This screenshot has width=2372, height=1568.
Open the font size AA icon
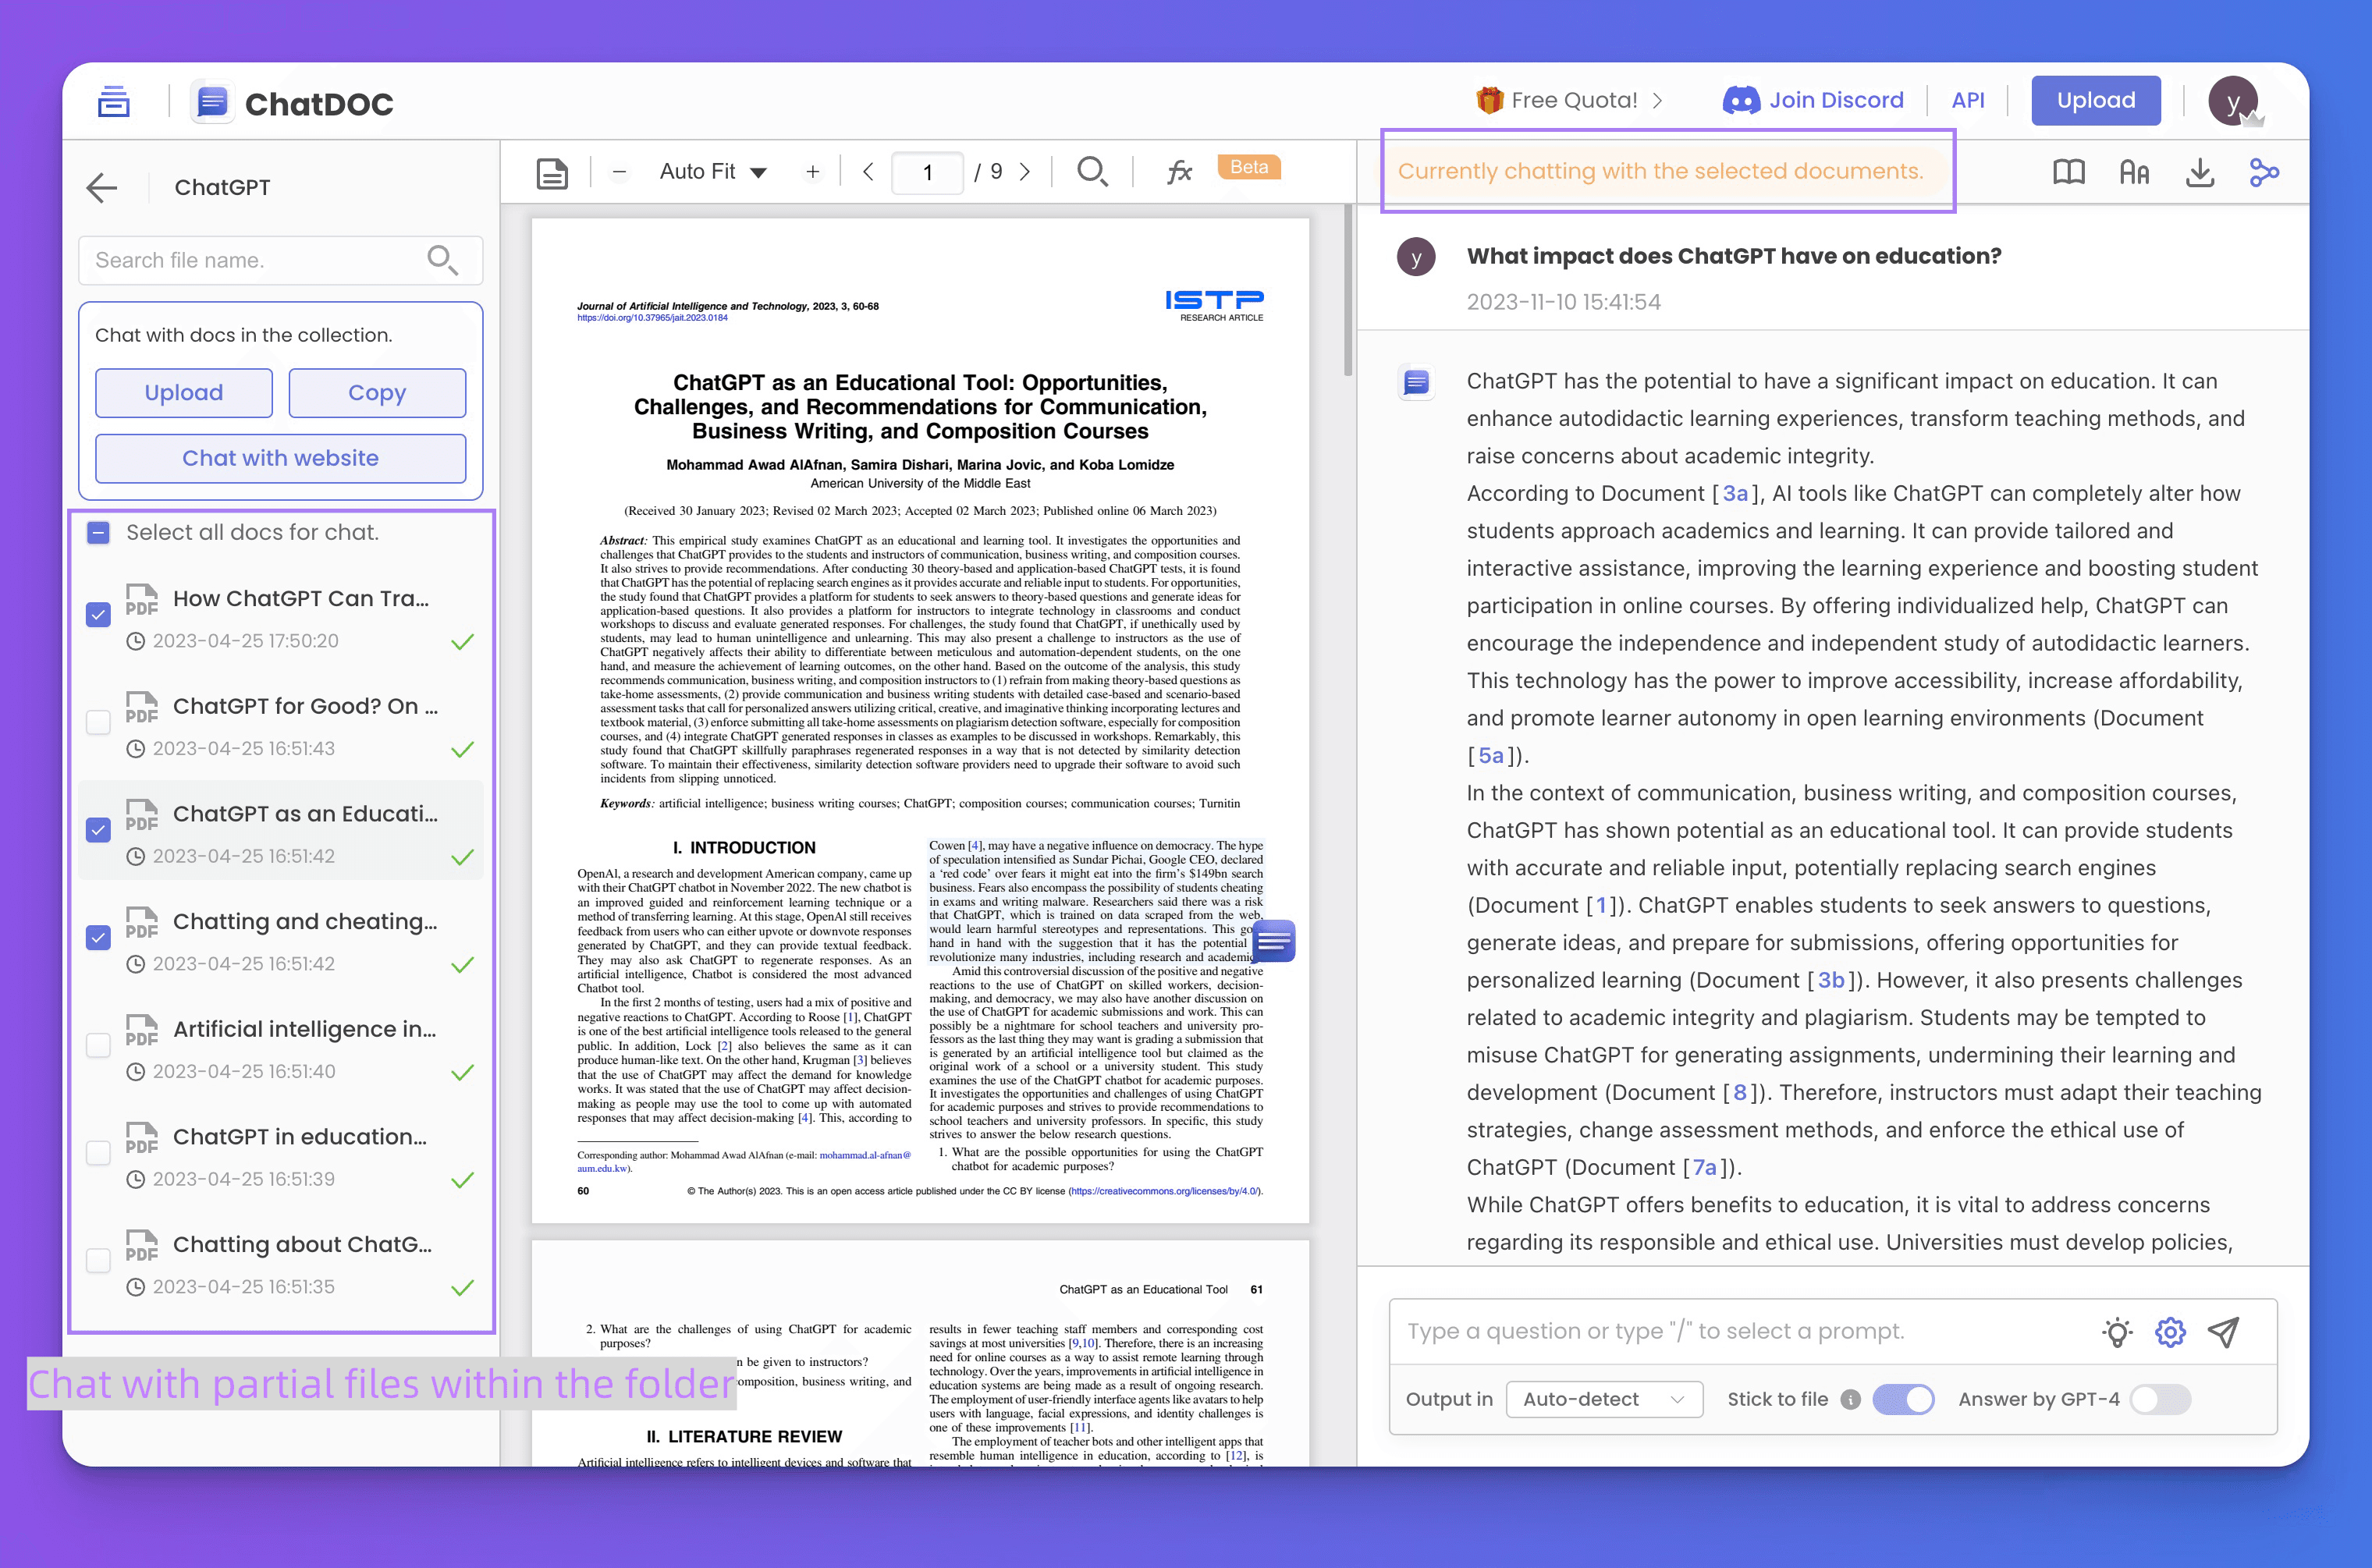point(2134,173)
